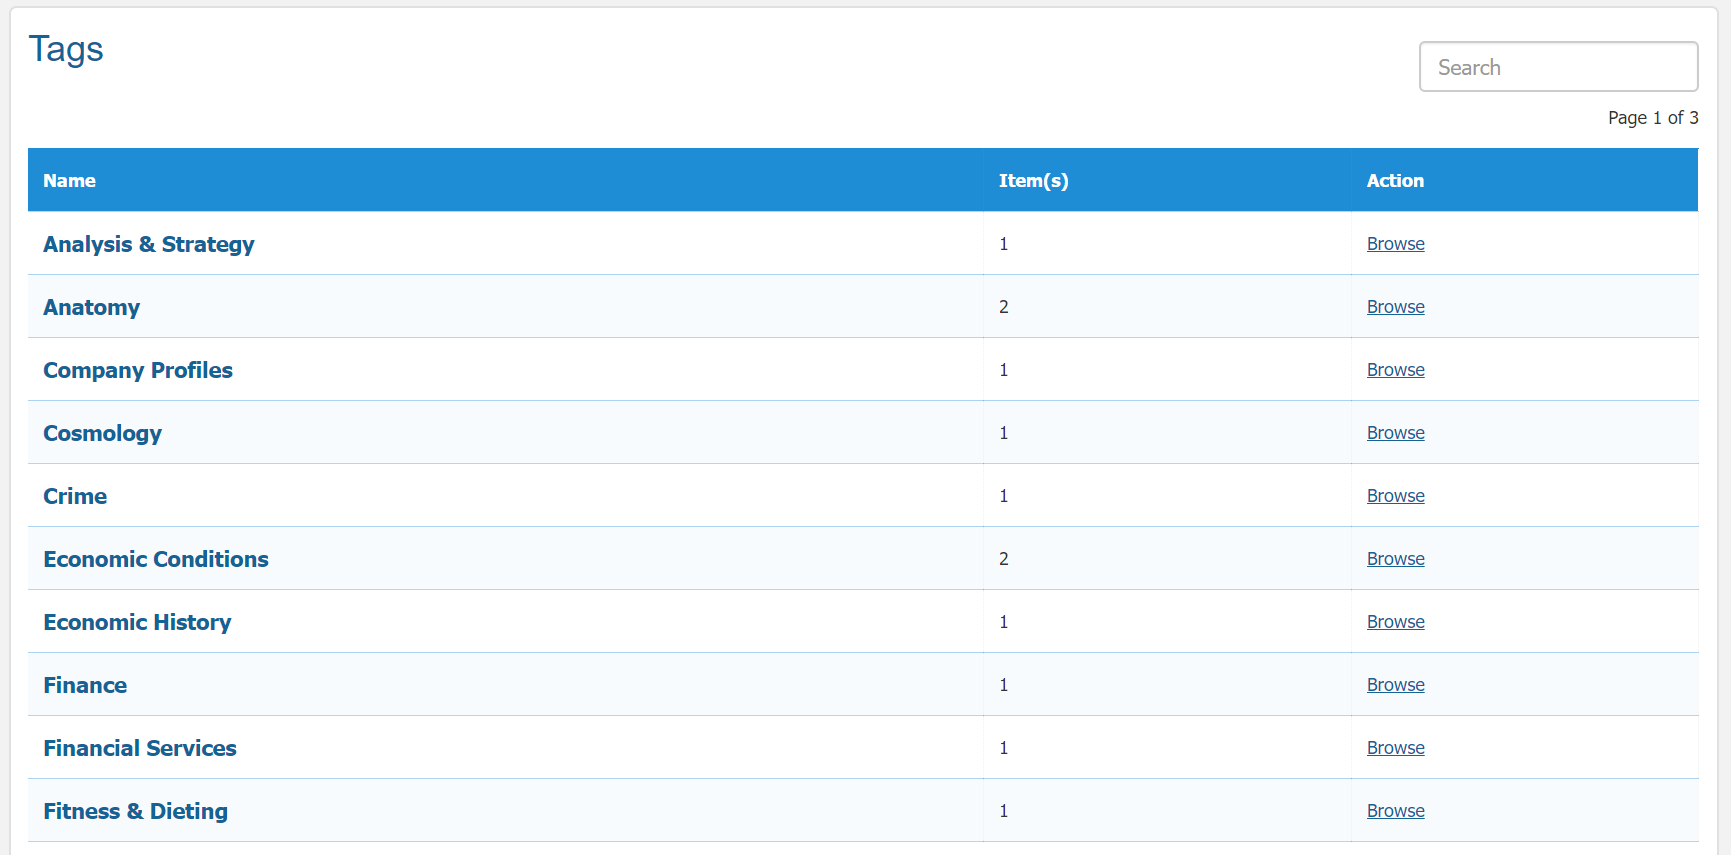Open the Analysis & Strategy tag

point(149,244)
